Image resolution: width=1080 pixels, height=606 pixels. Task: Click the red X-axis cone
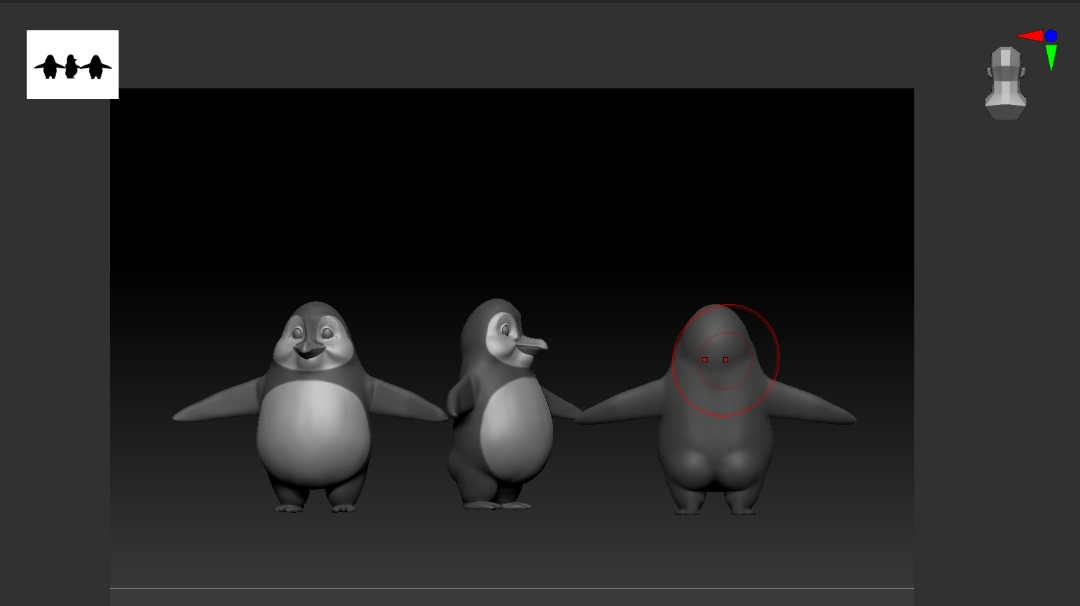click(1030, 36)
